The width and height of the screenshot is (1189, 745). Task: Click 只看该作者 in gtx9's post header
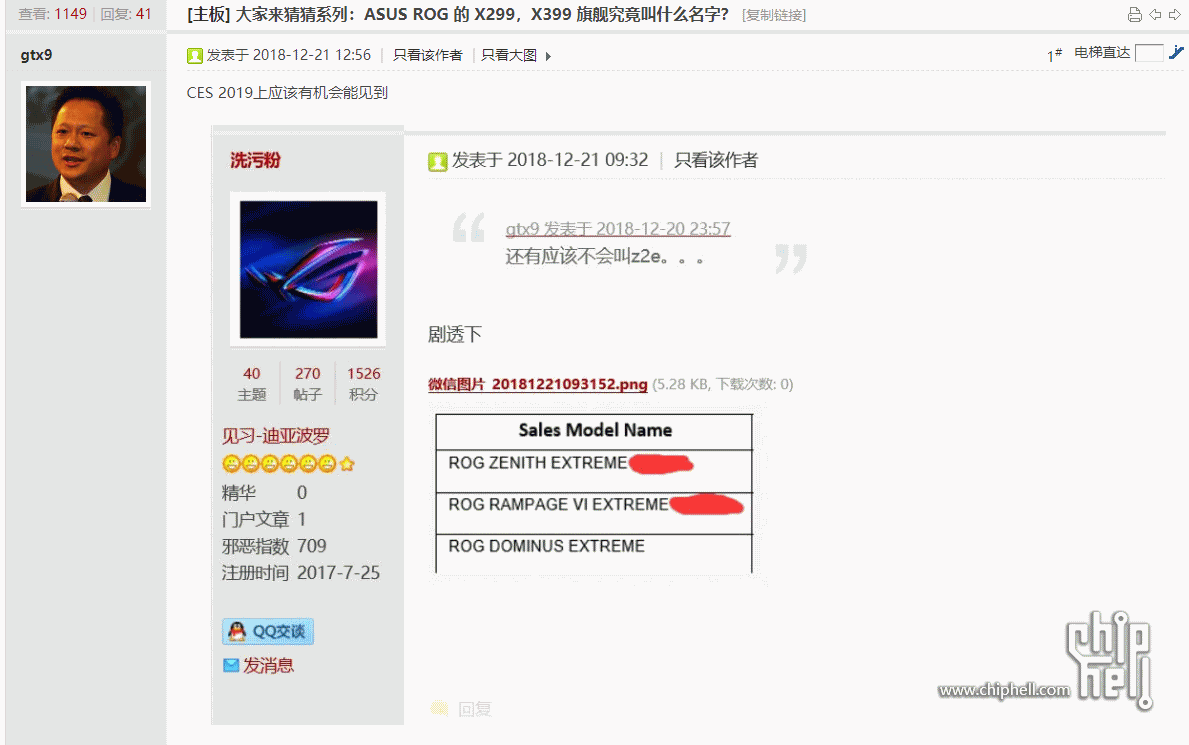coord(428,55)
